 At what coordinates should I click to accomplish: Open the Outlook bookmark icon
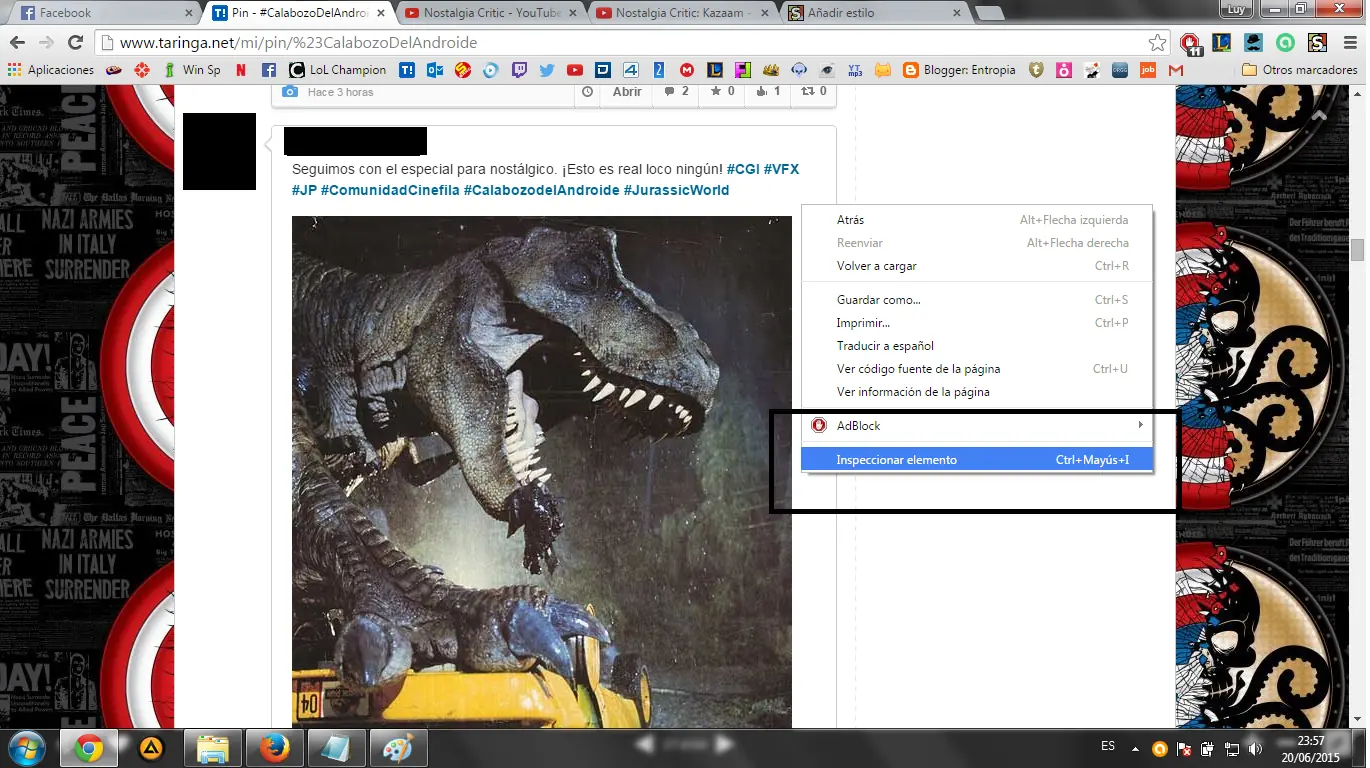coord(435,70)
